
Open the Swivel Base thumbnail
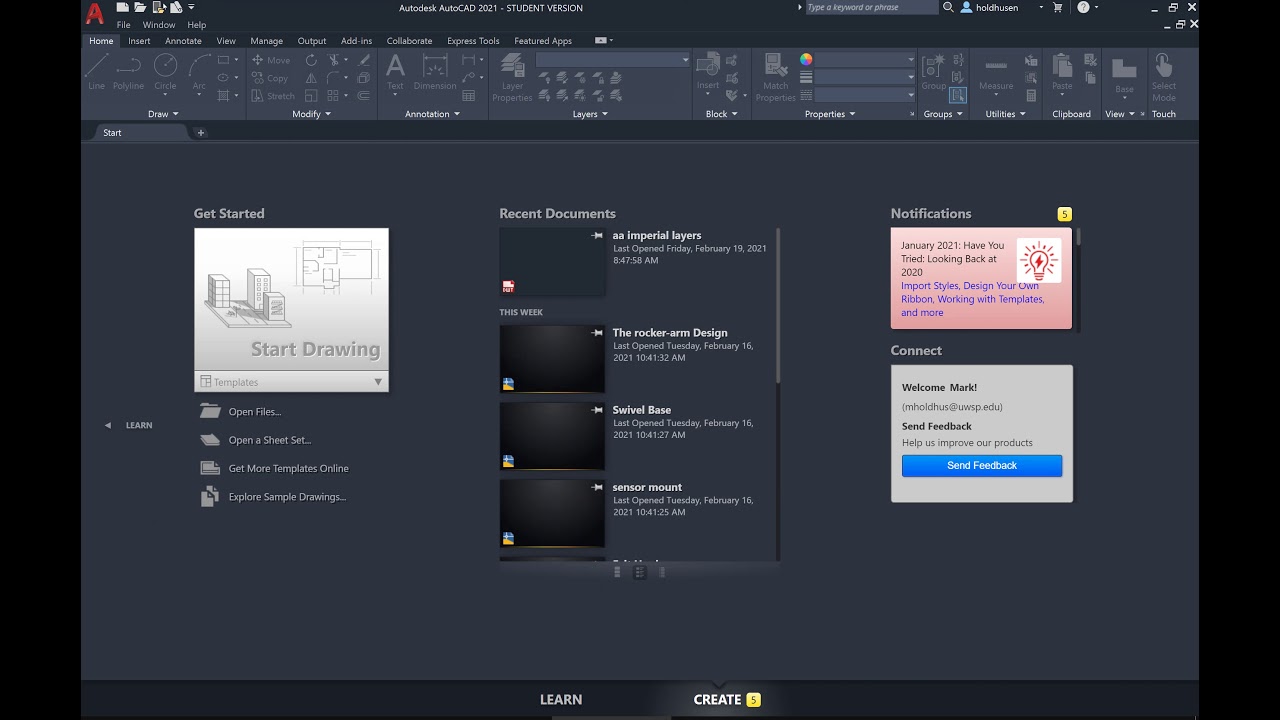tap(552, 436)
